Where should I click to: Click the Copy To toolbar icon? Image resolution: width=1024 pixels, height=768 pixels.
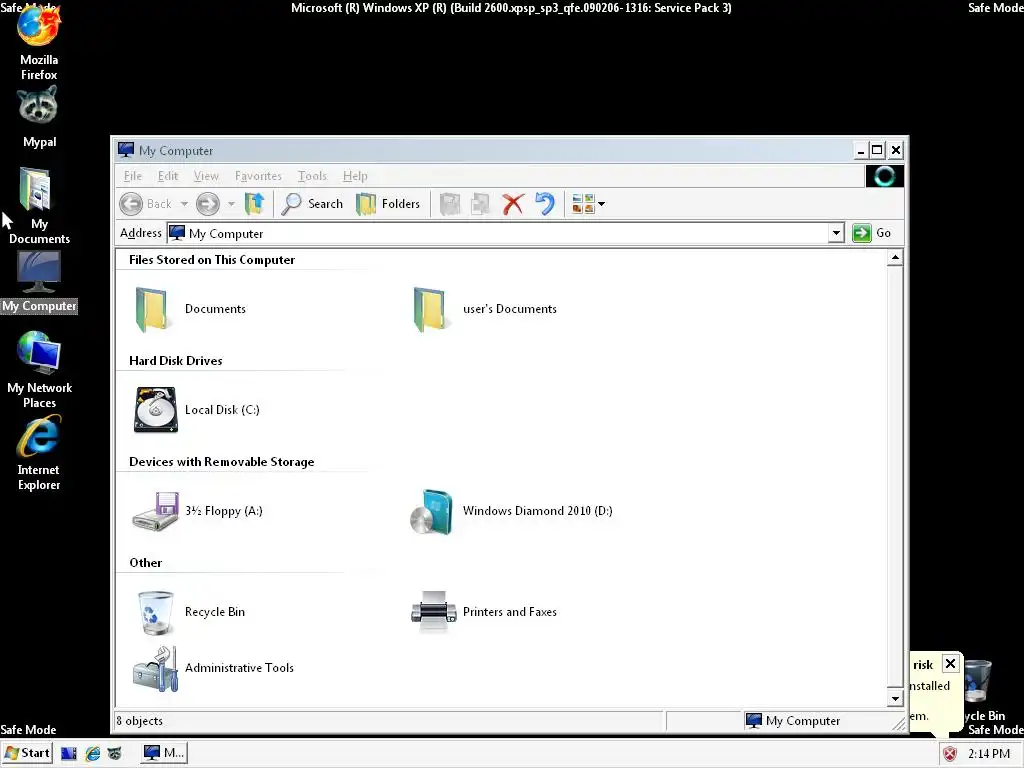click(481, 204)
